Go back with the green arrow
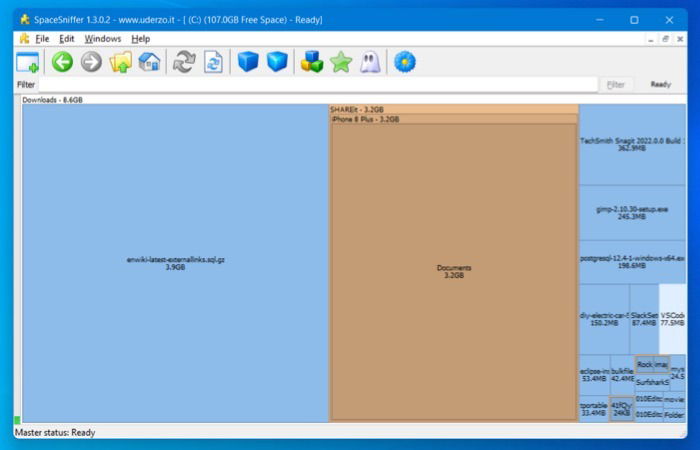This screenshot has width=700, height=450. coord(62,62)
